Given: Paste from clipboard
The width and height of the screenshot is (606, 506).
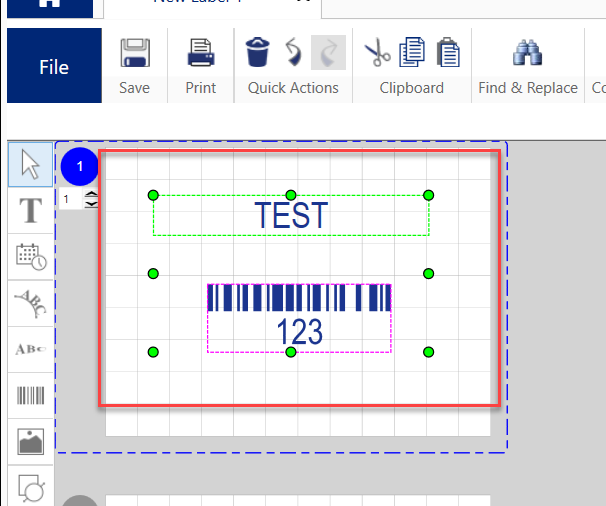Looking at the screenshot, I should click(x=447, y=52).
